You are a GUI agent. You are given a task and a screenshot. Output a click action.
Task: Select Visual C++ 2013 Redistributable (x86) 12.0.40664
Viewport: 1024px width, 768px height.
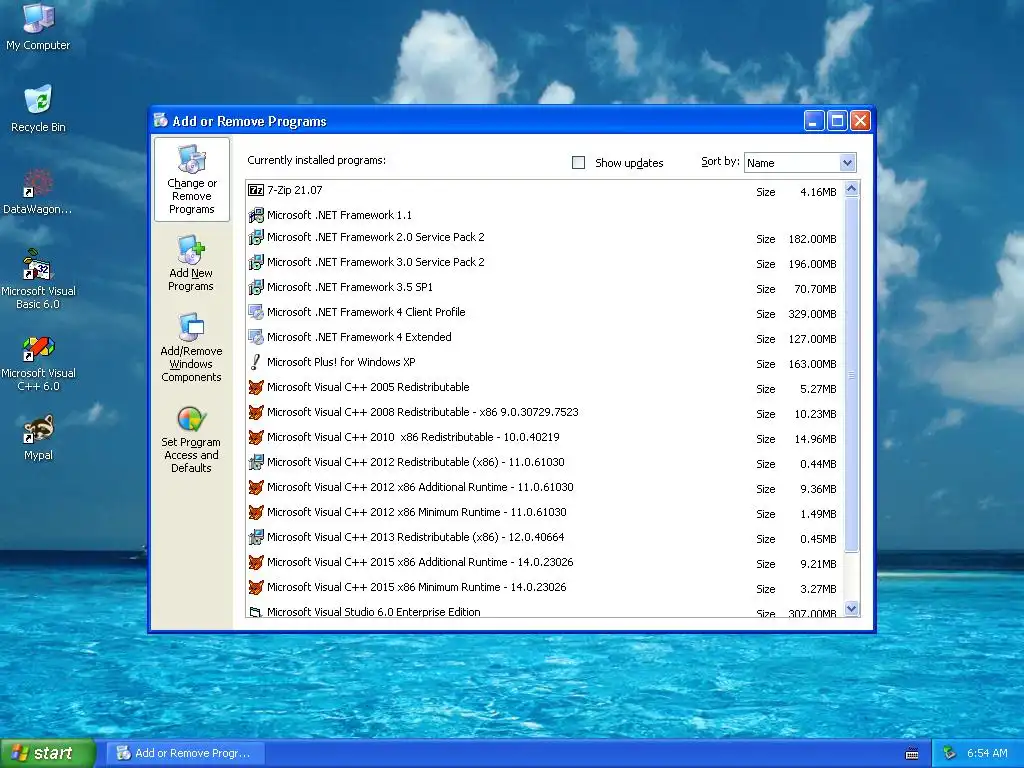click(x=416, y=537)
